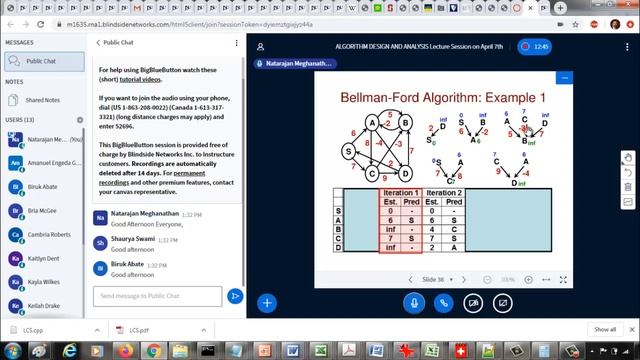Open the blue plus actions menu
This screenshot has width=640, height=360.
[267, 303]
